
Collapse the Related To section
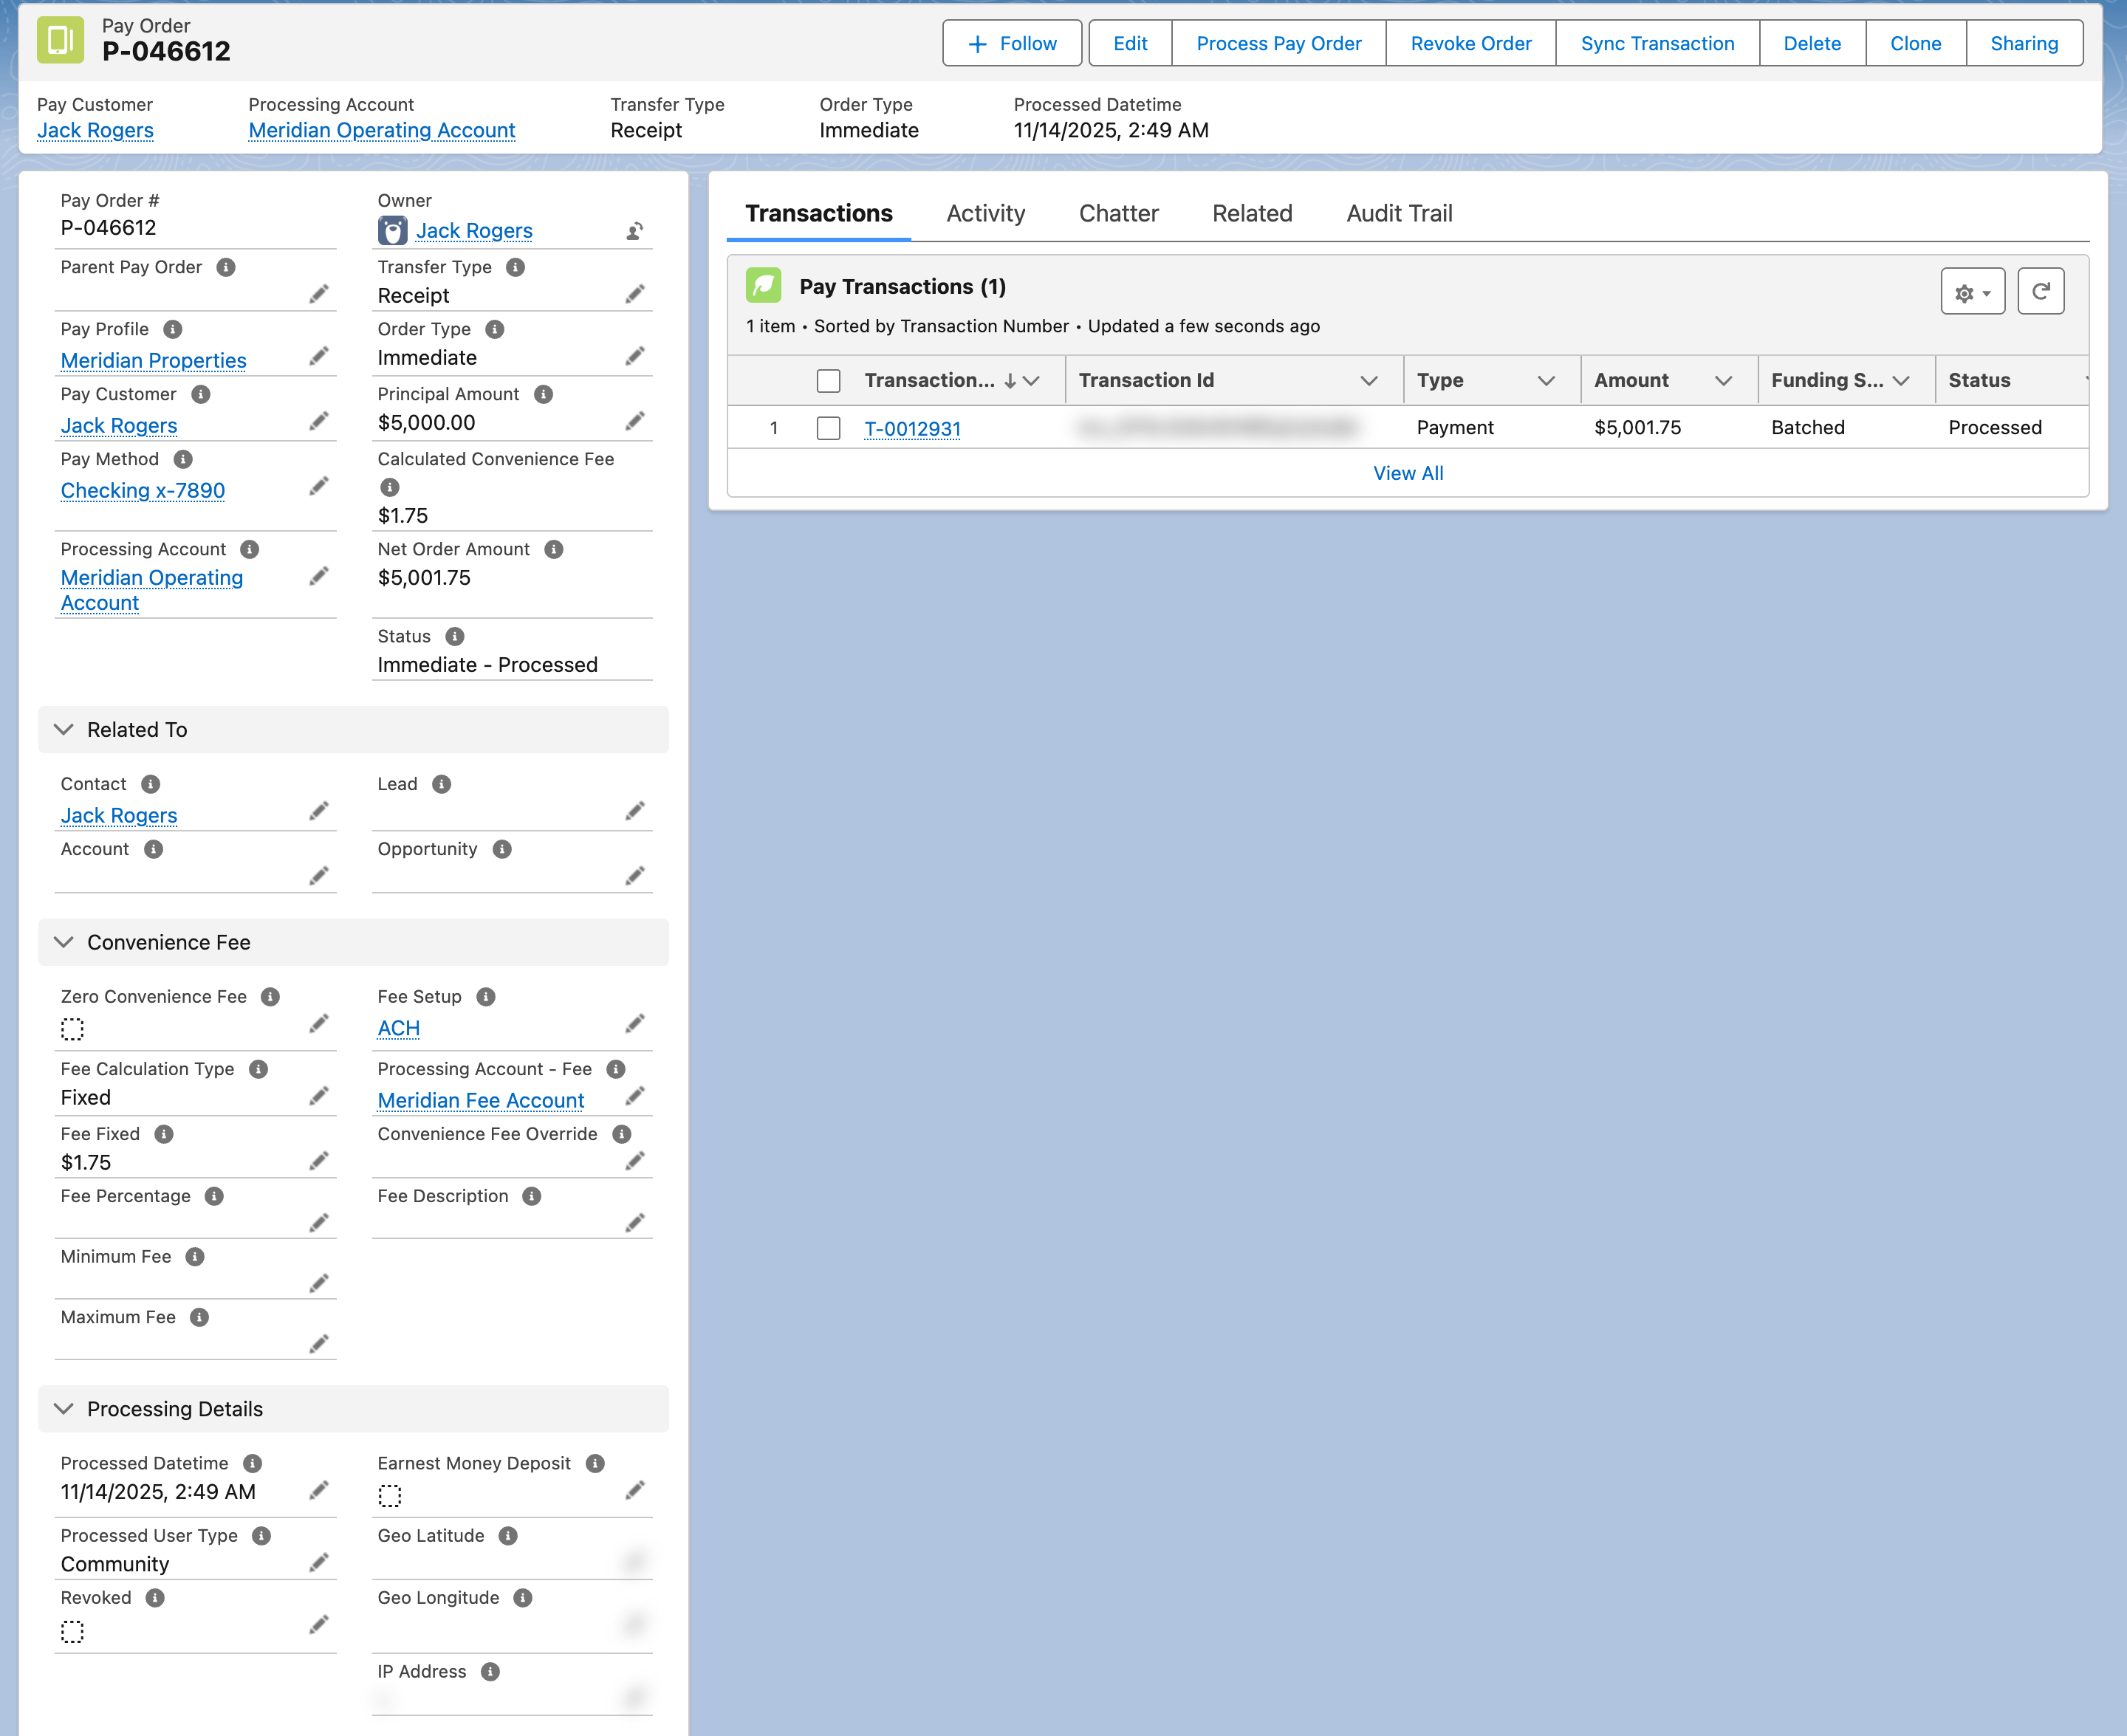coord(64,729)
